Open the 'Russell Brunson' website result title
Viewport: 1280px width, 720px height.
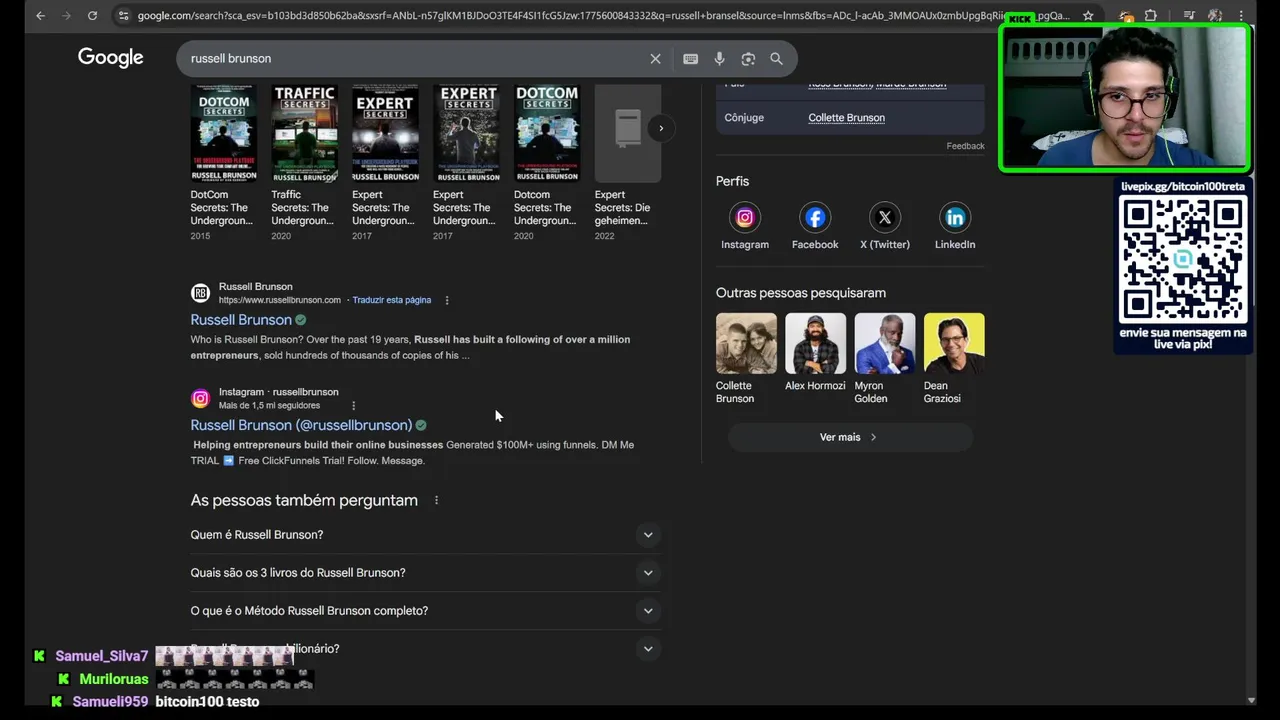[241, 320]
